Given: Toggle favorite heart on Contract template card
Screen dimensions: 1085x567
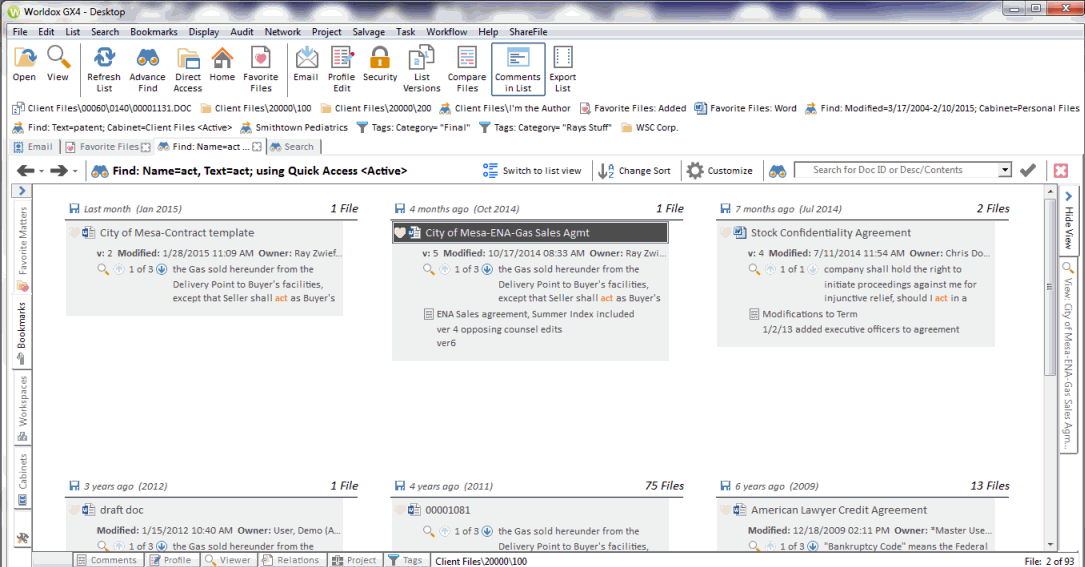Looking at the screenshot, I should (74, 233).
